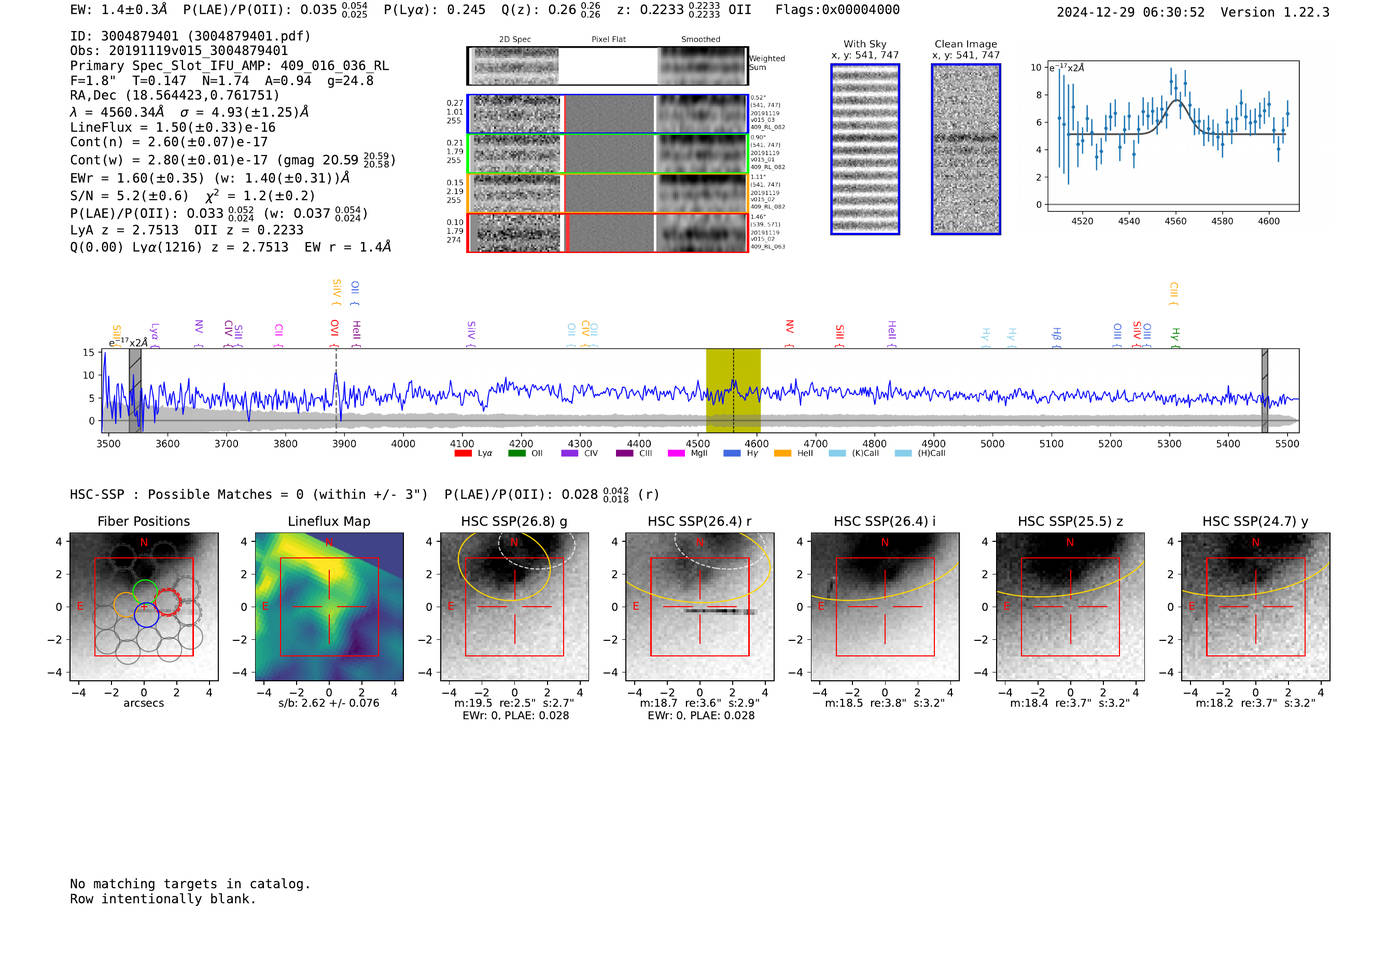Click the ID: 3004879401 text line
The image size is (1400, 953).
pyautogui.click(x=190, y=36)
